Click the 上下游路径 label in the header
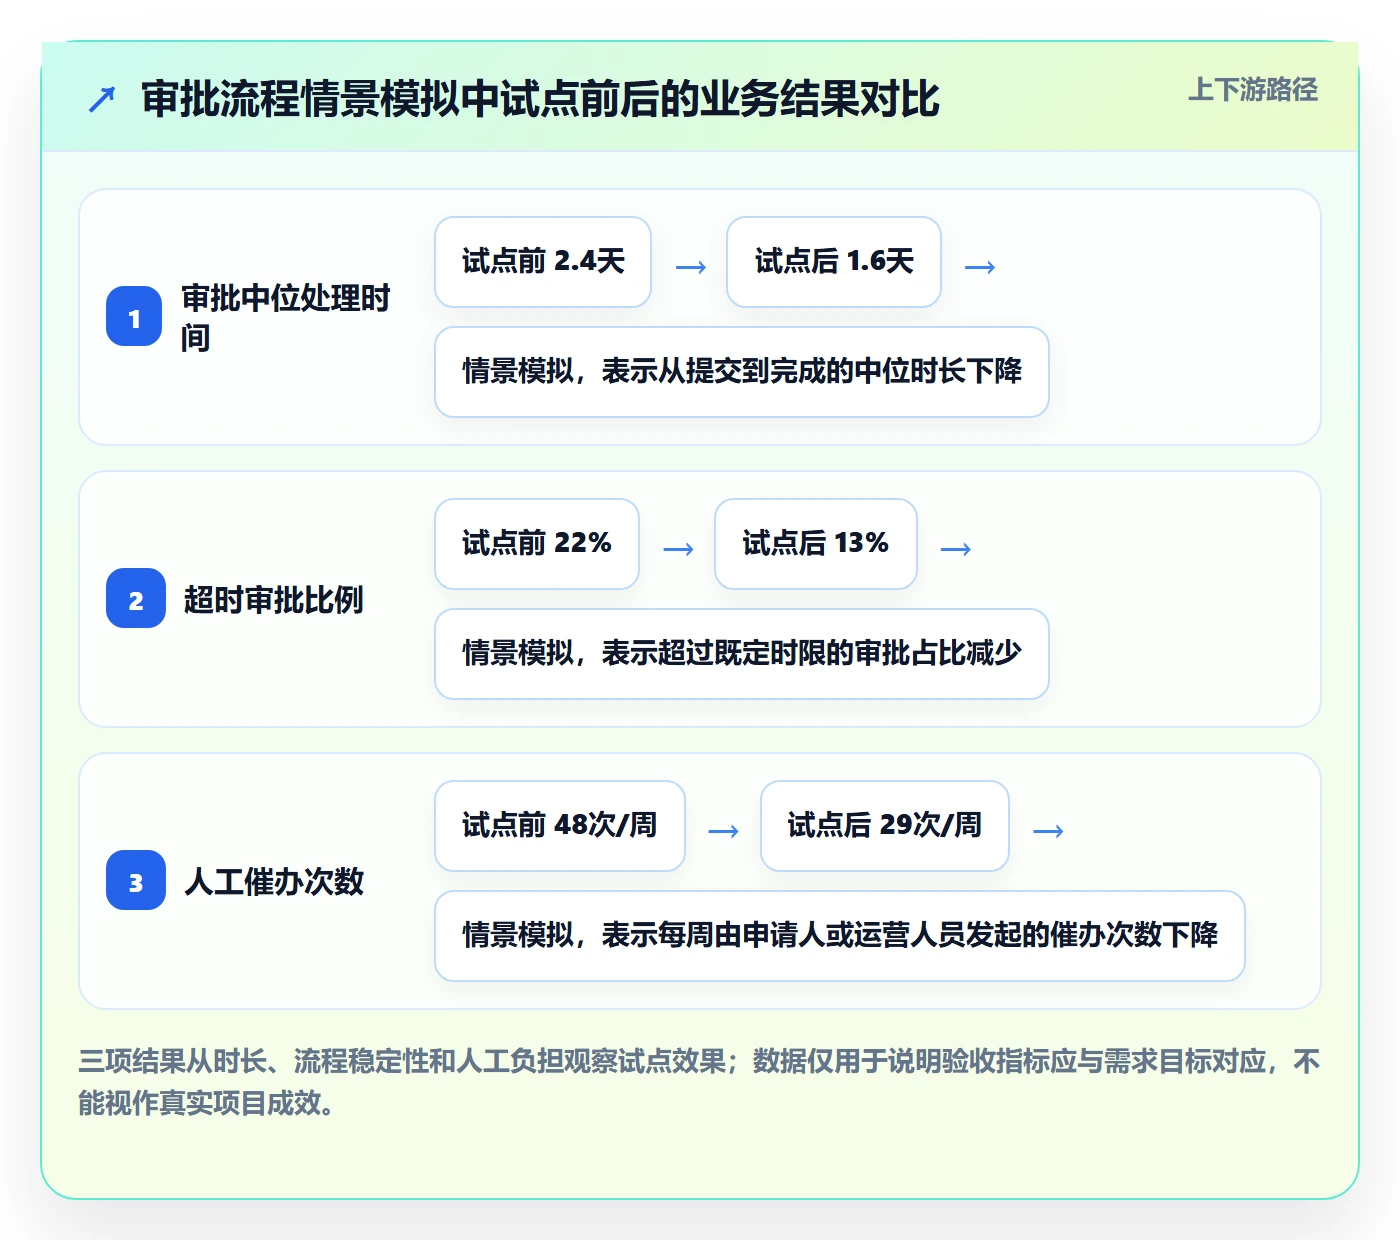The image size is (1400, 1240). click(1253, 90)
